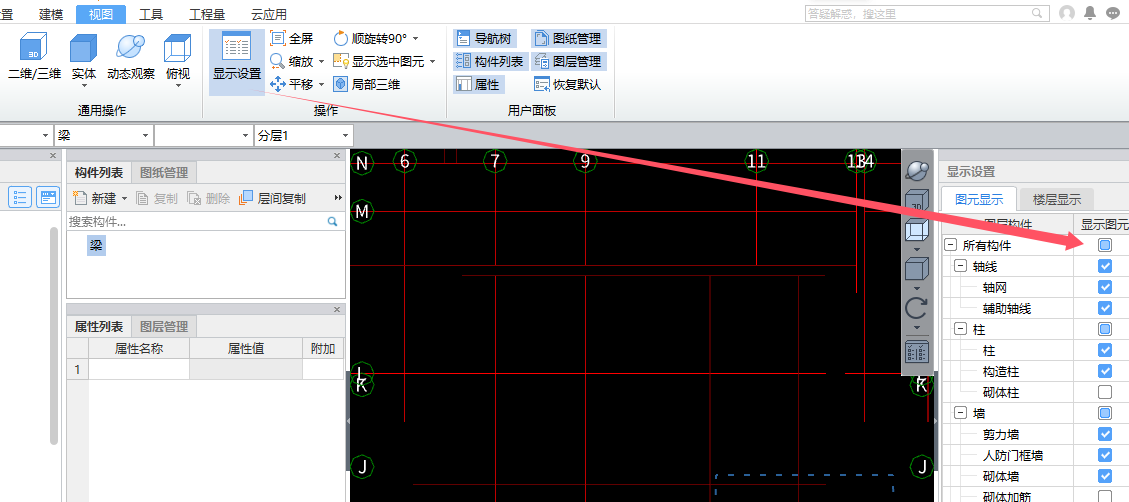The image size is (1129, 502).
Task: Click the 层间复制 button
Action: point(274,198)
